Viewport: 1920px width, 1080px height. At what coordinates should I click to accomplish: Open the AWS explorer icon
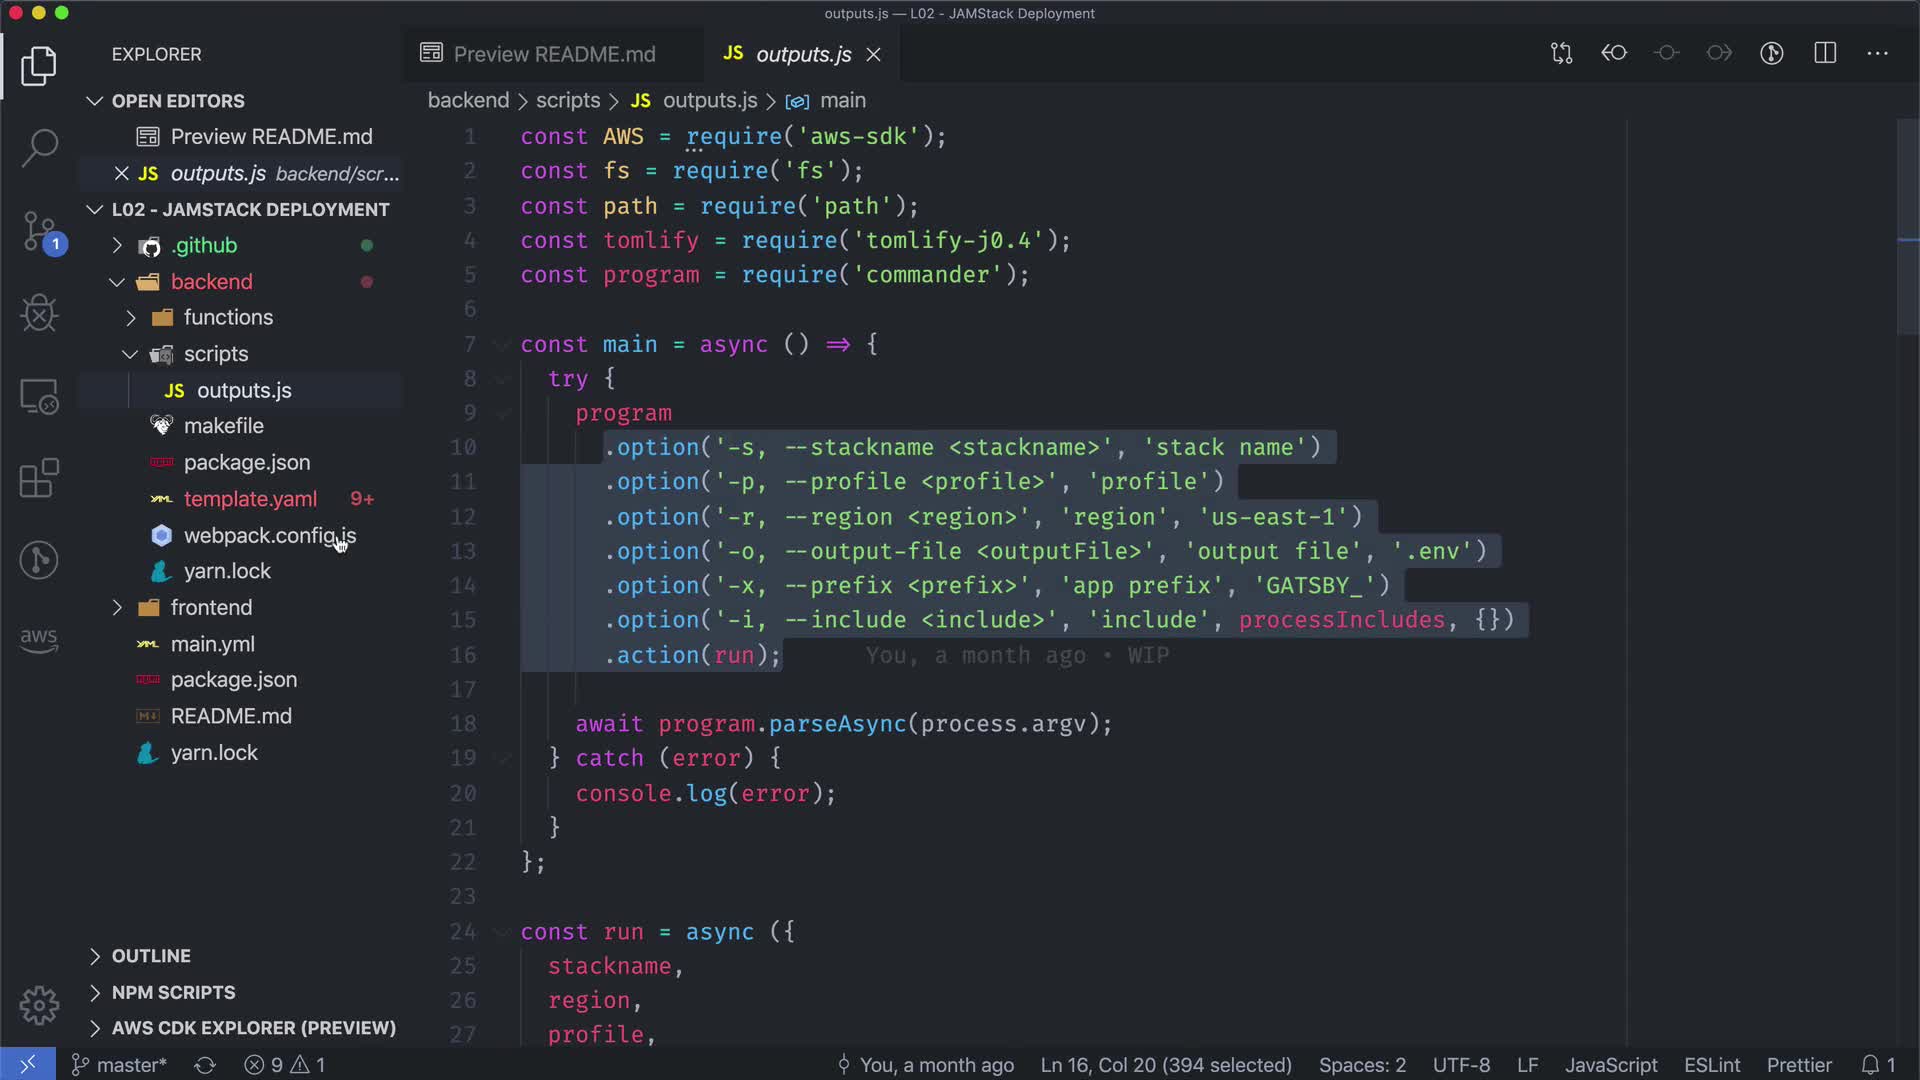click(39, 638)
